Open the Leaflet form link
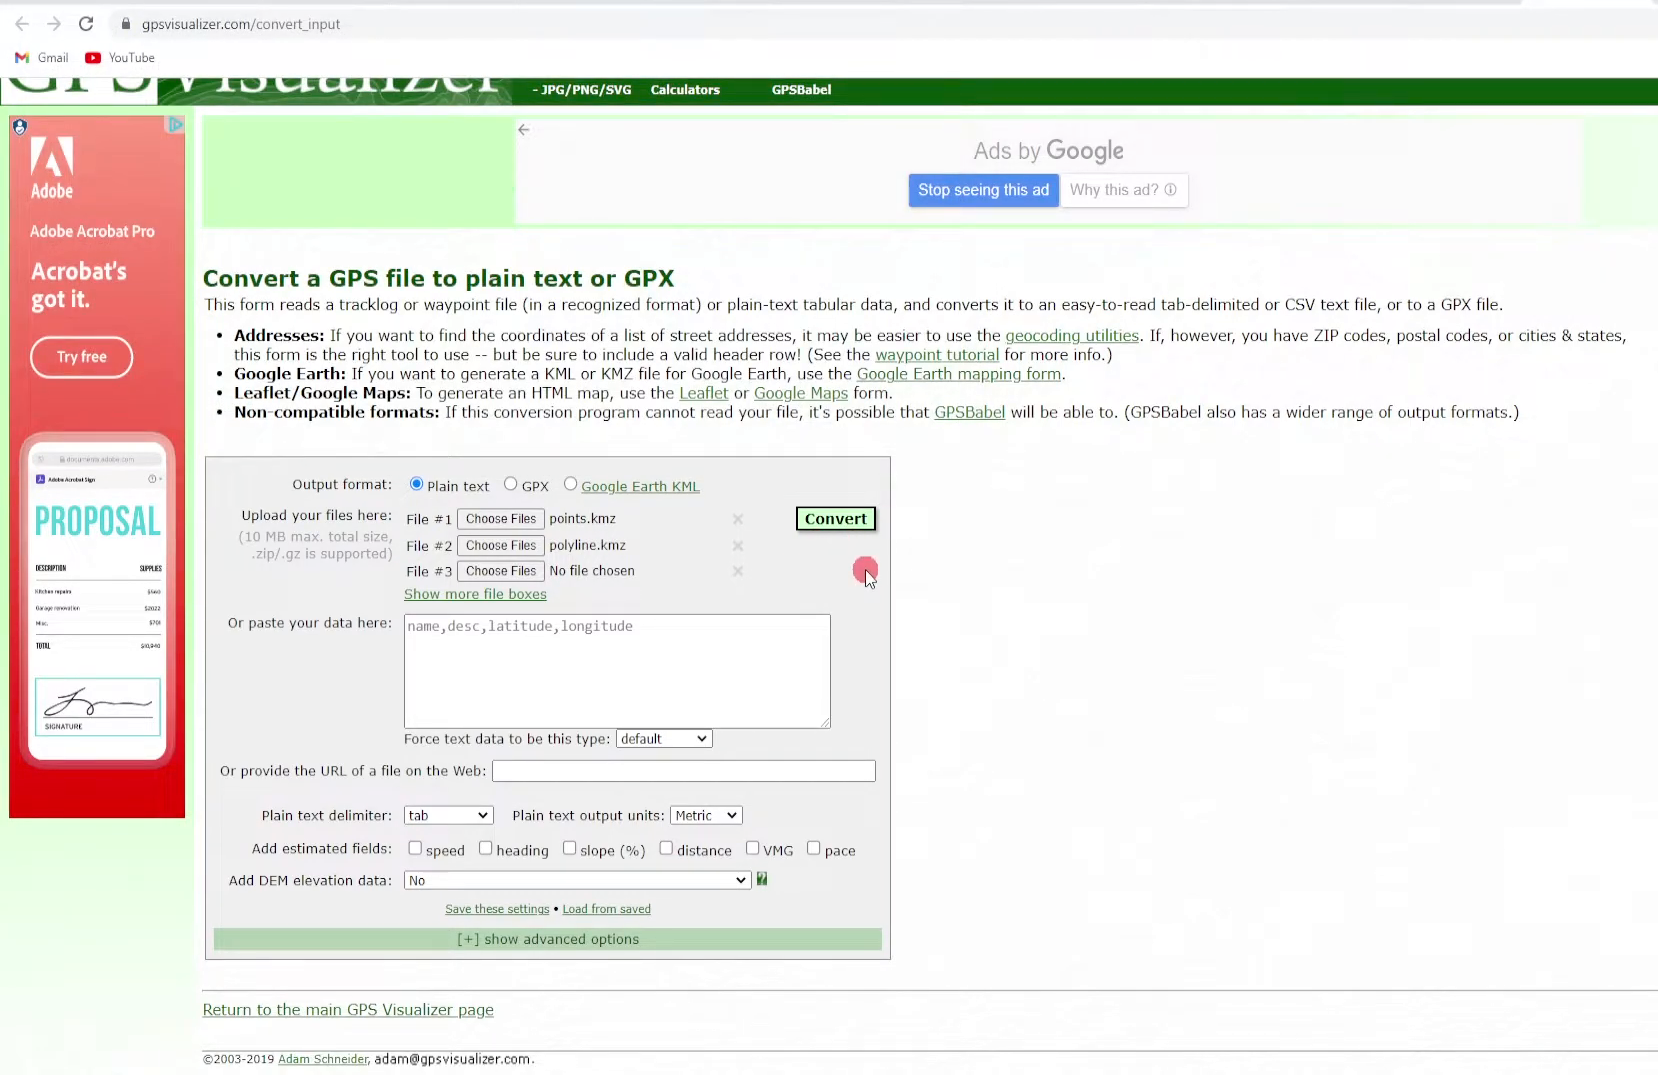1658x1075 pixels. point(704,393)
